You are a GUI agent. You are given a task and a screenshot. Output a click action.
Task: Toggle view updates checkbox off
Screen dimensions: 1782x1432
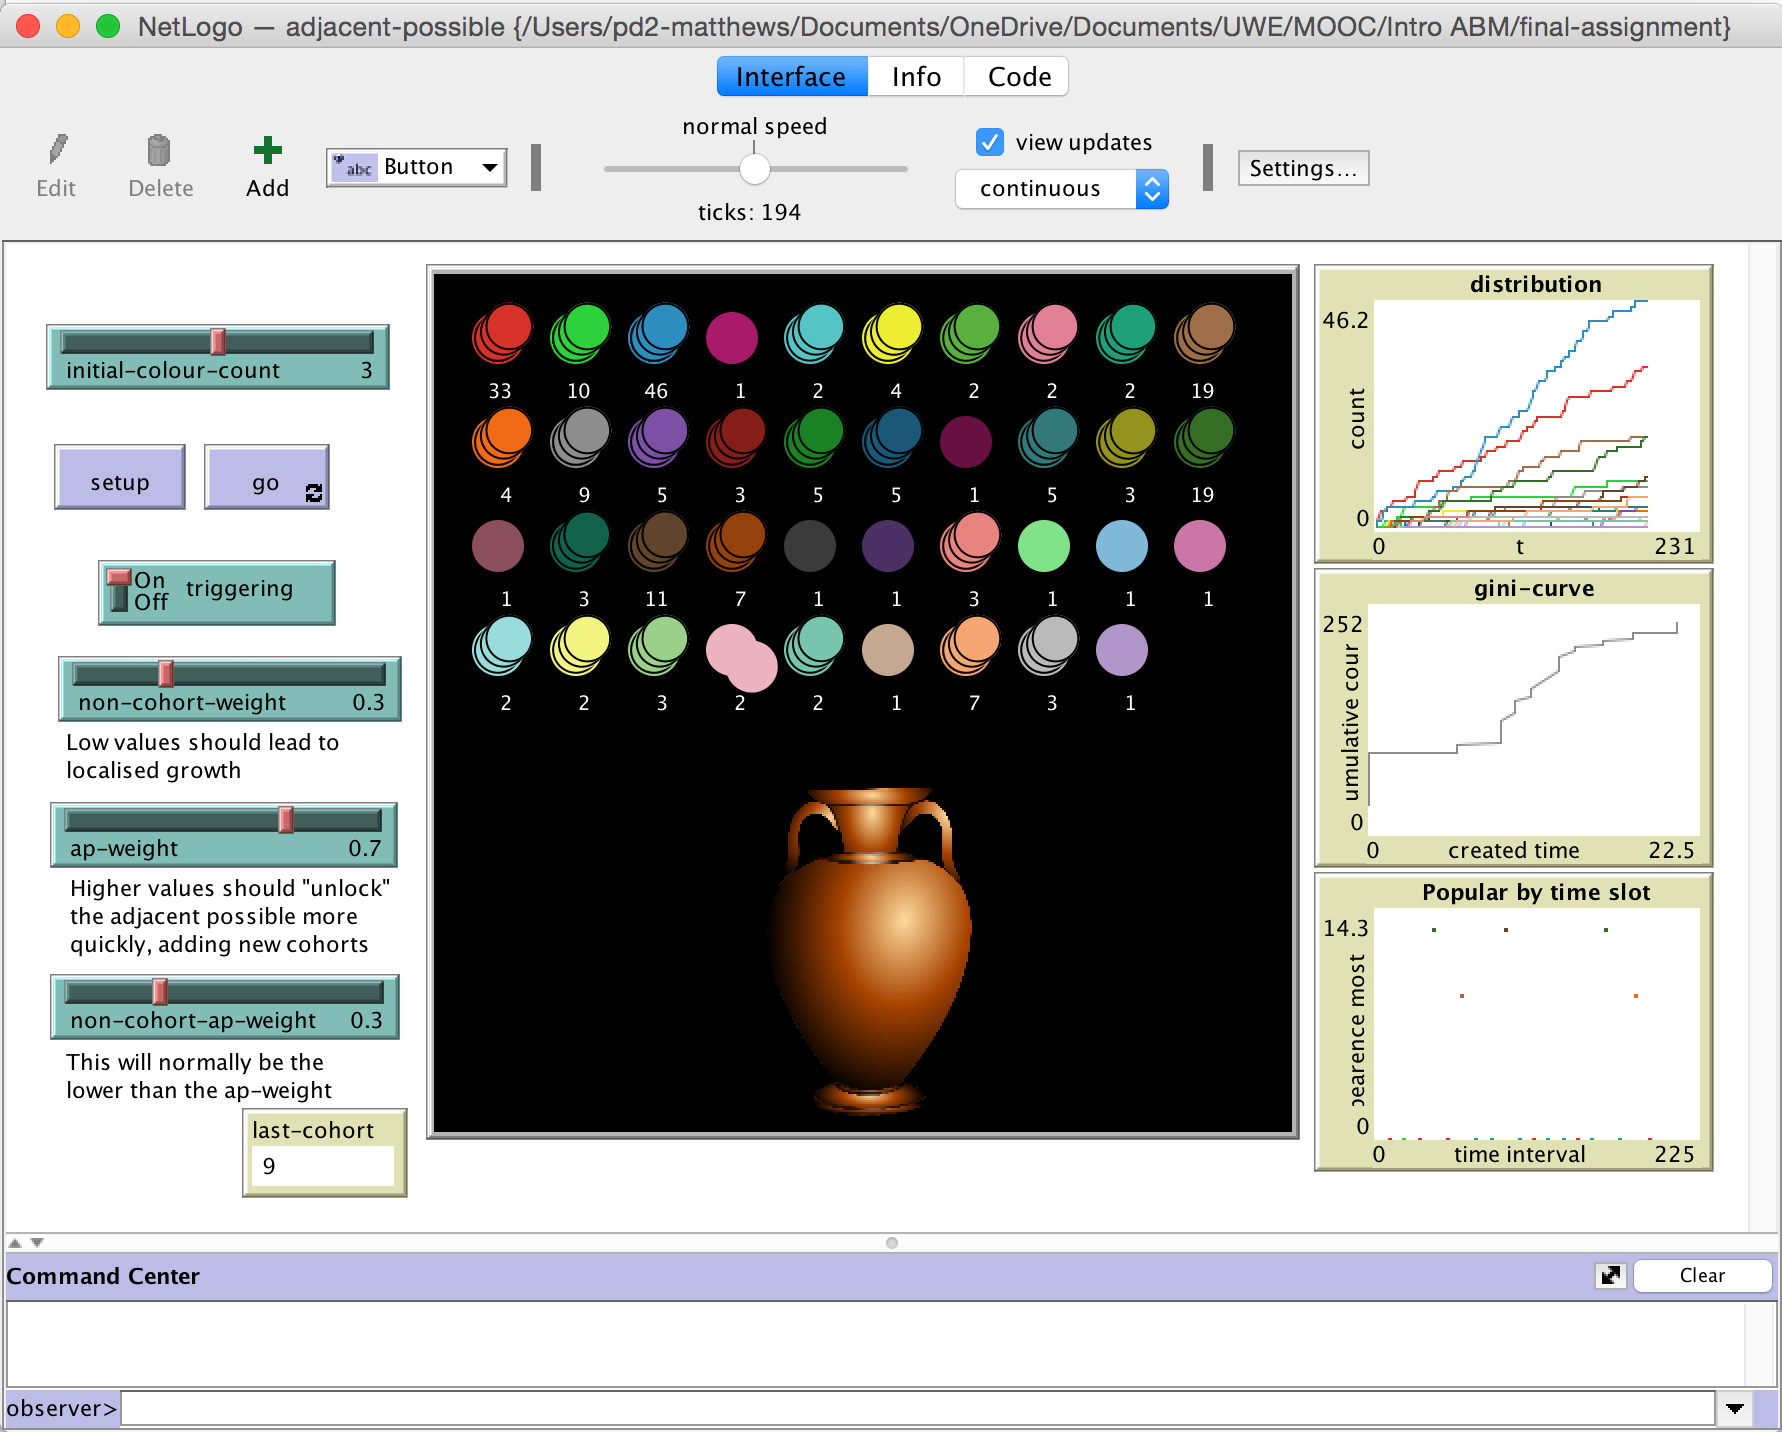tap(989, 142)
